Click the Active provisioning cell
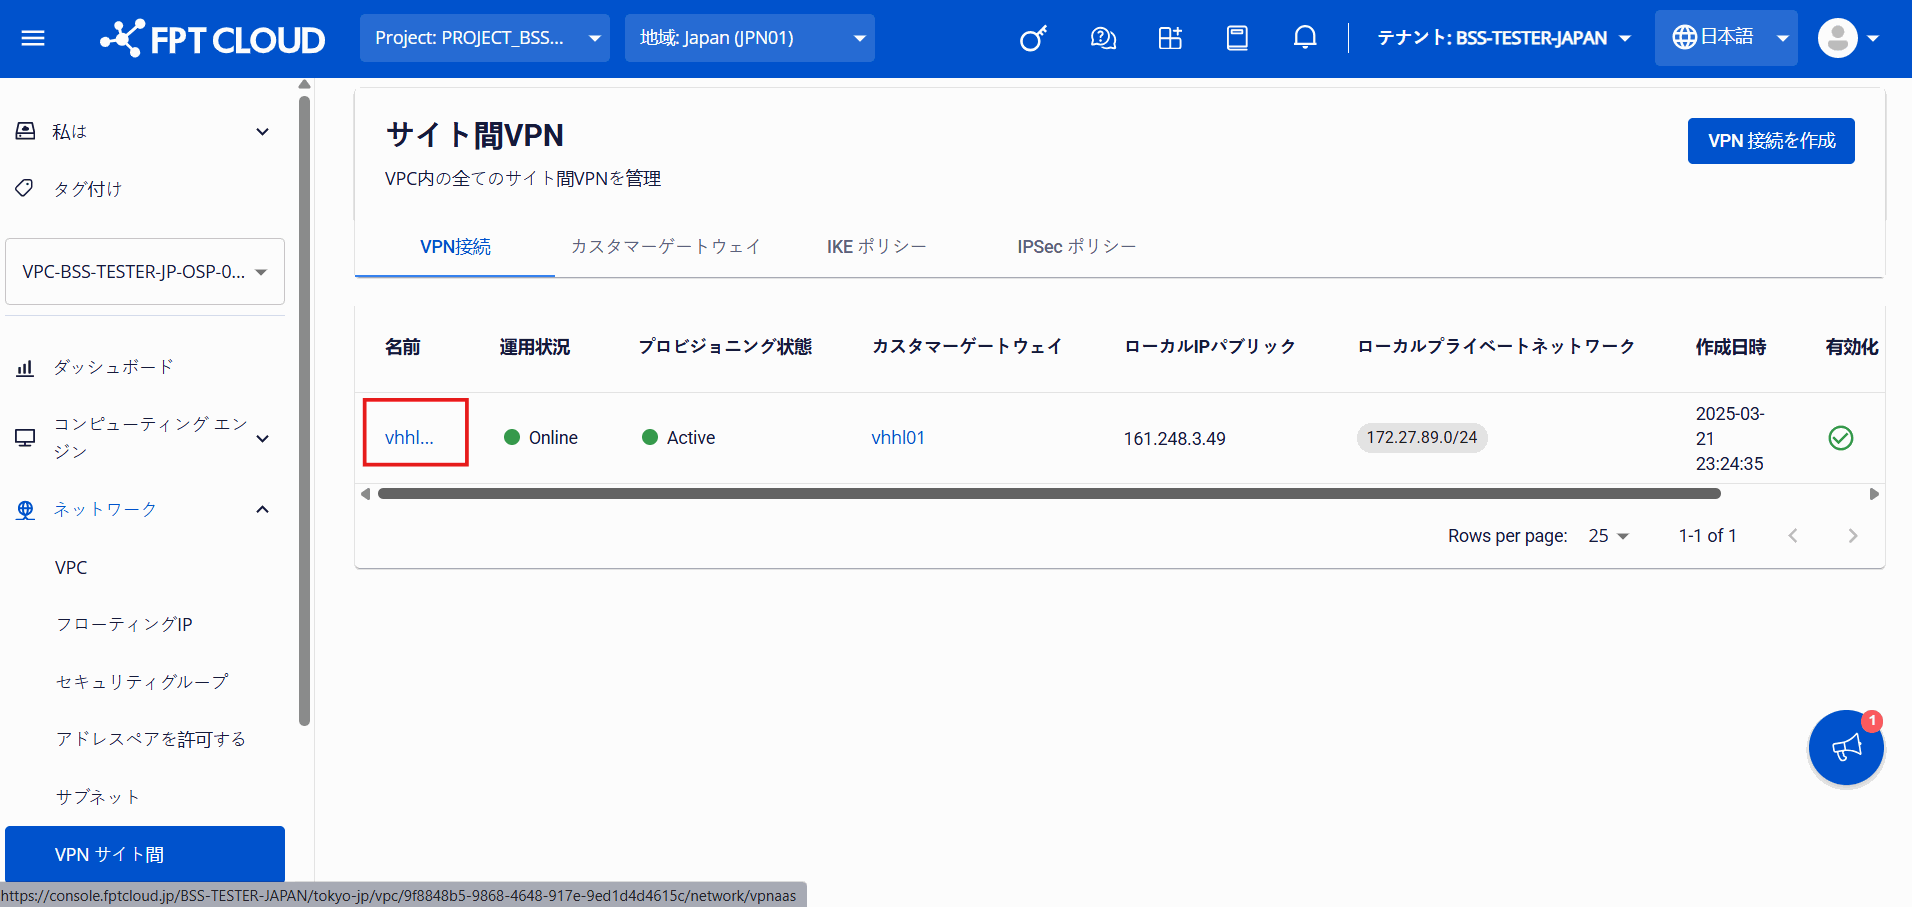Image resolution: width=1912 pixels, height=907 pixels. [679, 437]
